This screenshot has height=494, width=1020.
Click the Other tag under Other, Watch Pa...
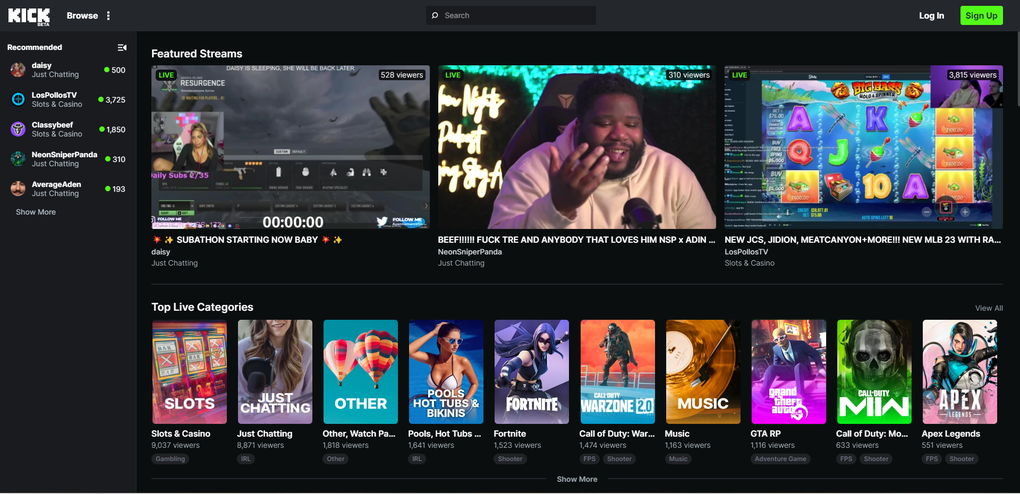(336, 459)
